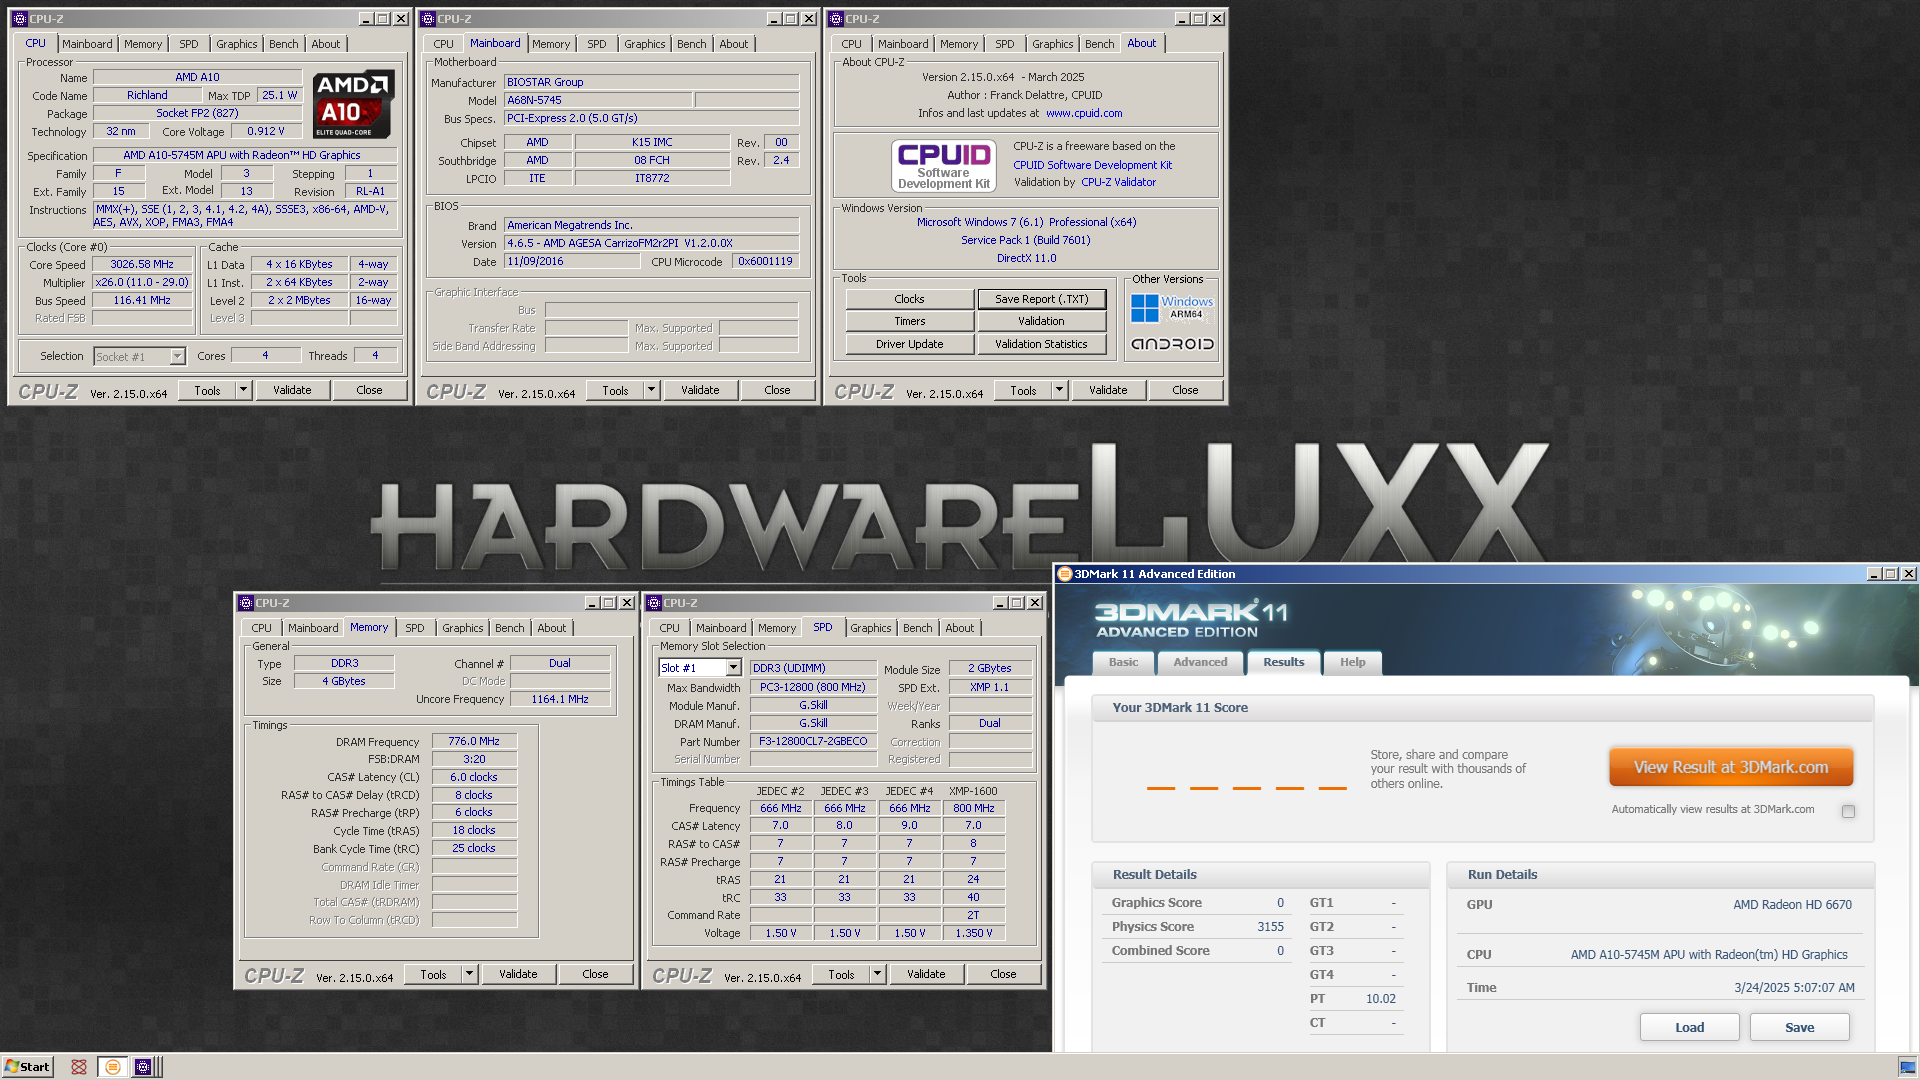Open the Windows Start button
The image size is (1920, 1080).
(x=27, y=1067)
